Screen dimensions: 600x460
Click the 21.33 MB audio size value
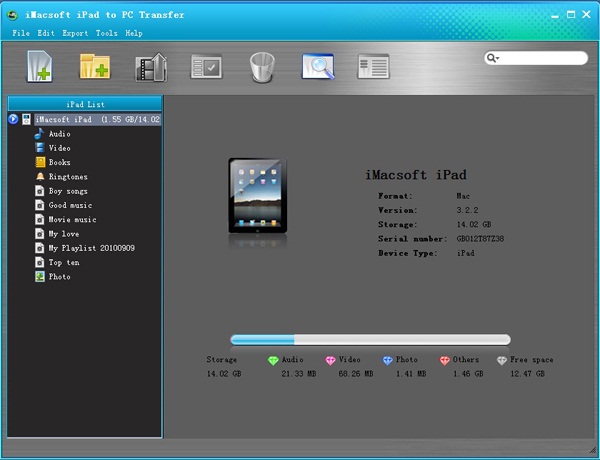click(x=299, y=374)
